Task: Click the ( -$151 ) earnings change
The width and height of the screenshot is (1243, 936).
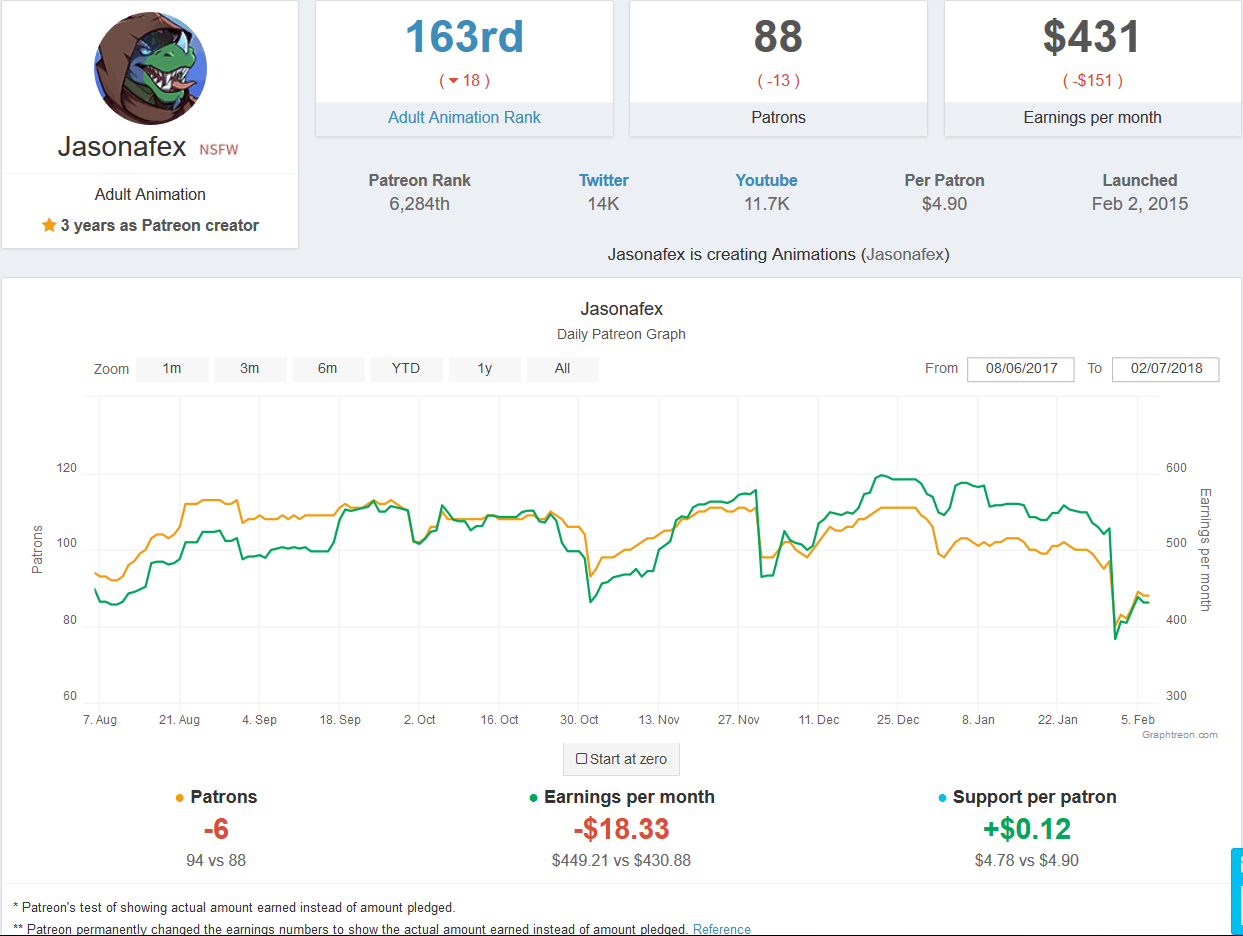Action: pos(1092,81)
